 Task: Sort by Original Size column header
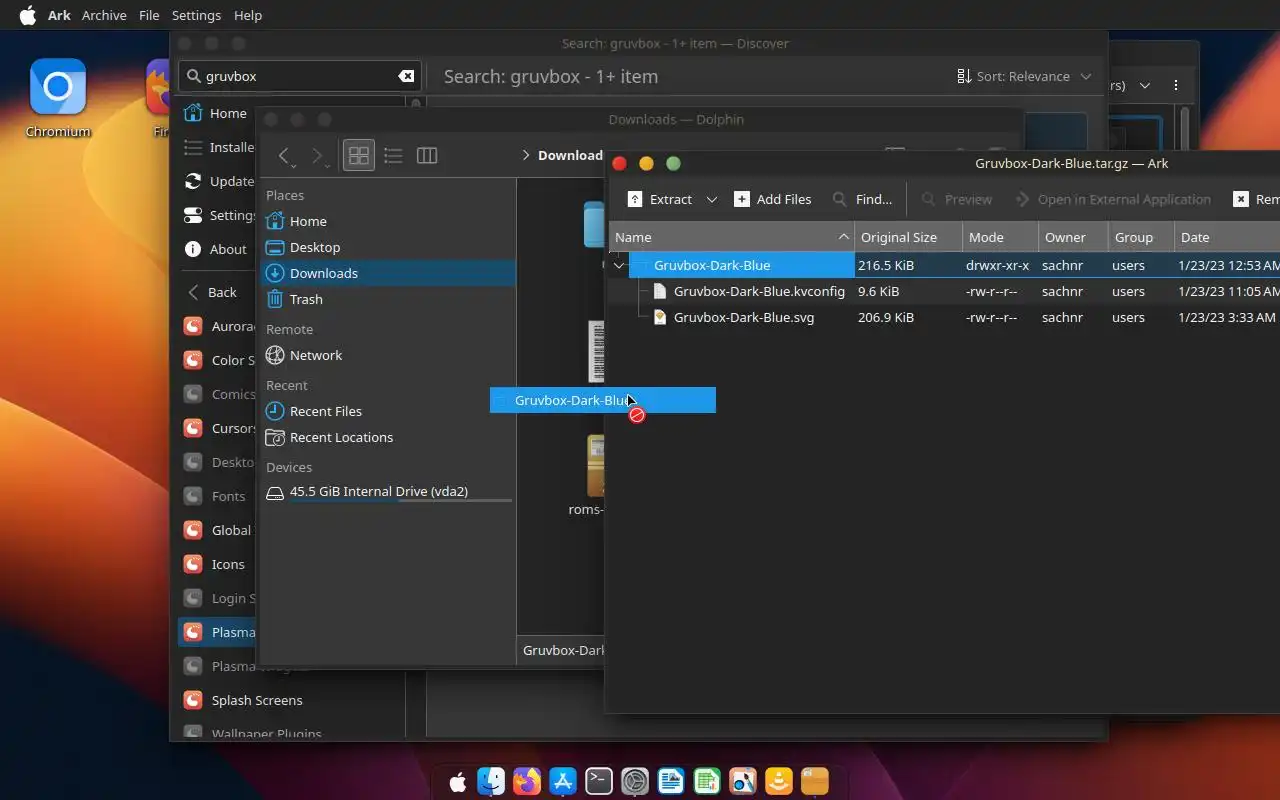909,237
